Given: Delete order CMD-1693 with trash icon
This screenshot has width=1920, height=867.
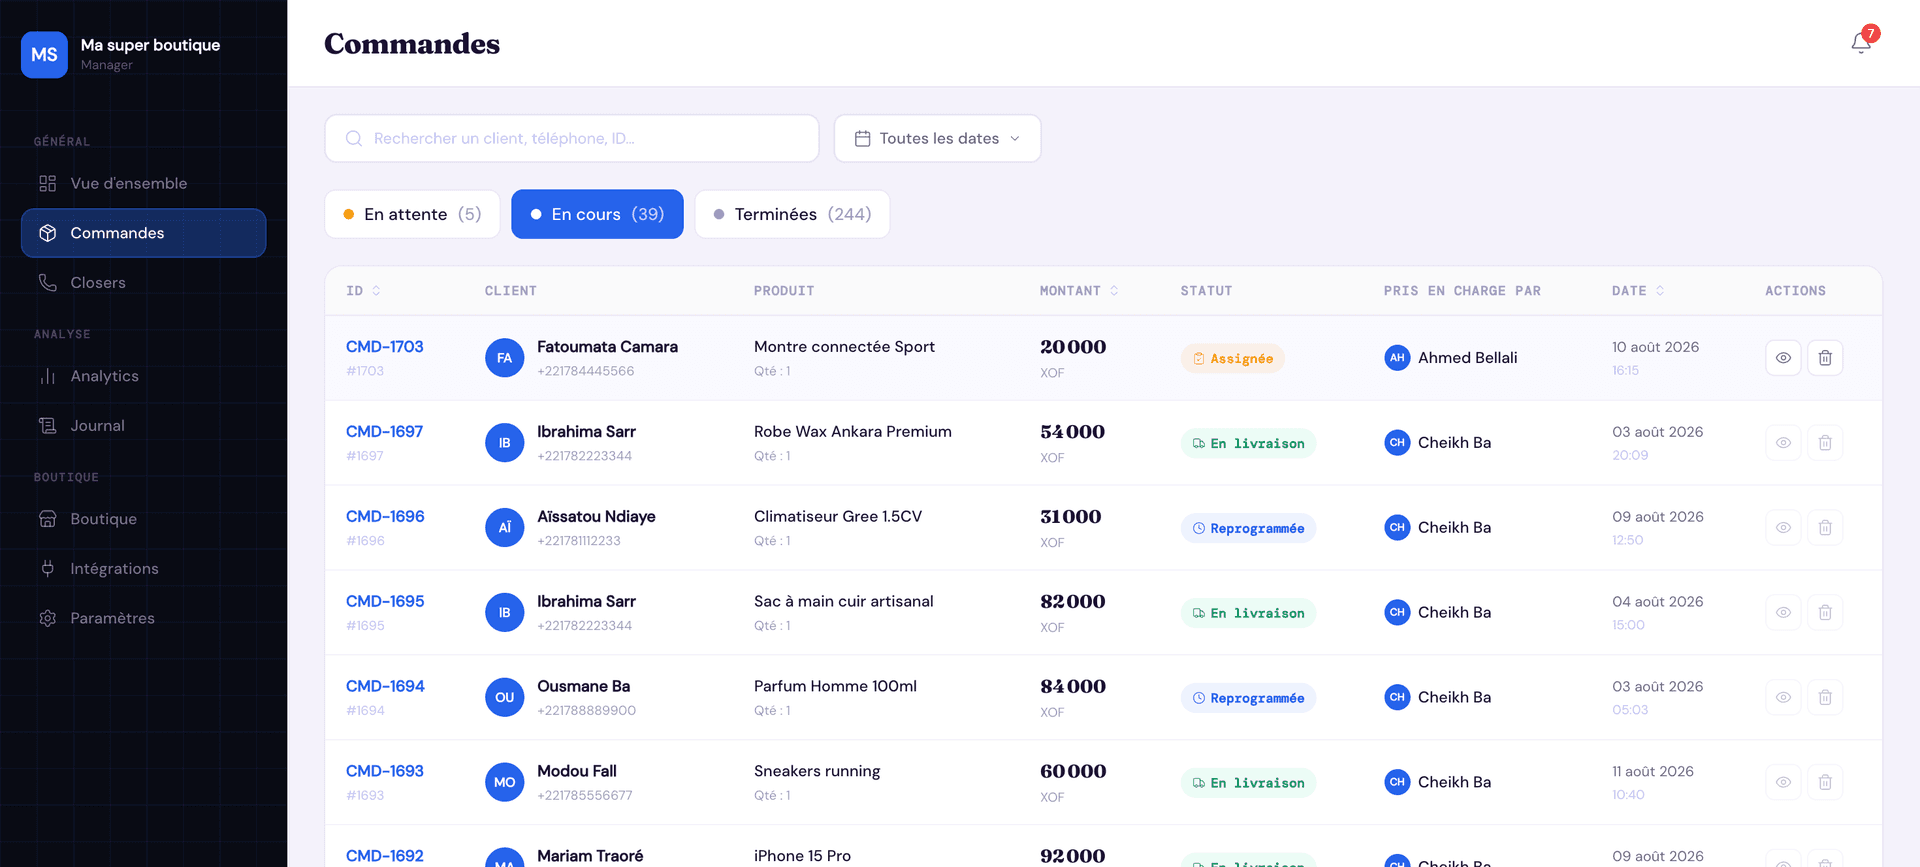Looking at the screenshot, I should pyautogui.click(x=1825, y=783).
